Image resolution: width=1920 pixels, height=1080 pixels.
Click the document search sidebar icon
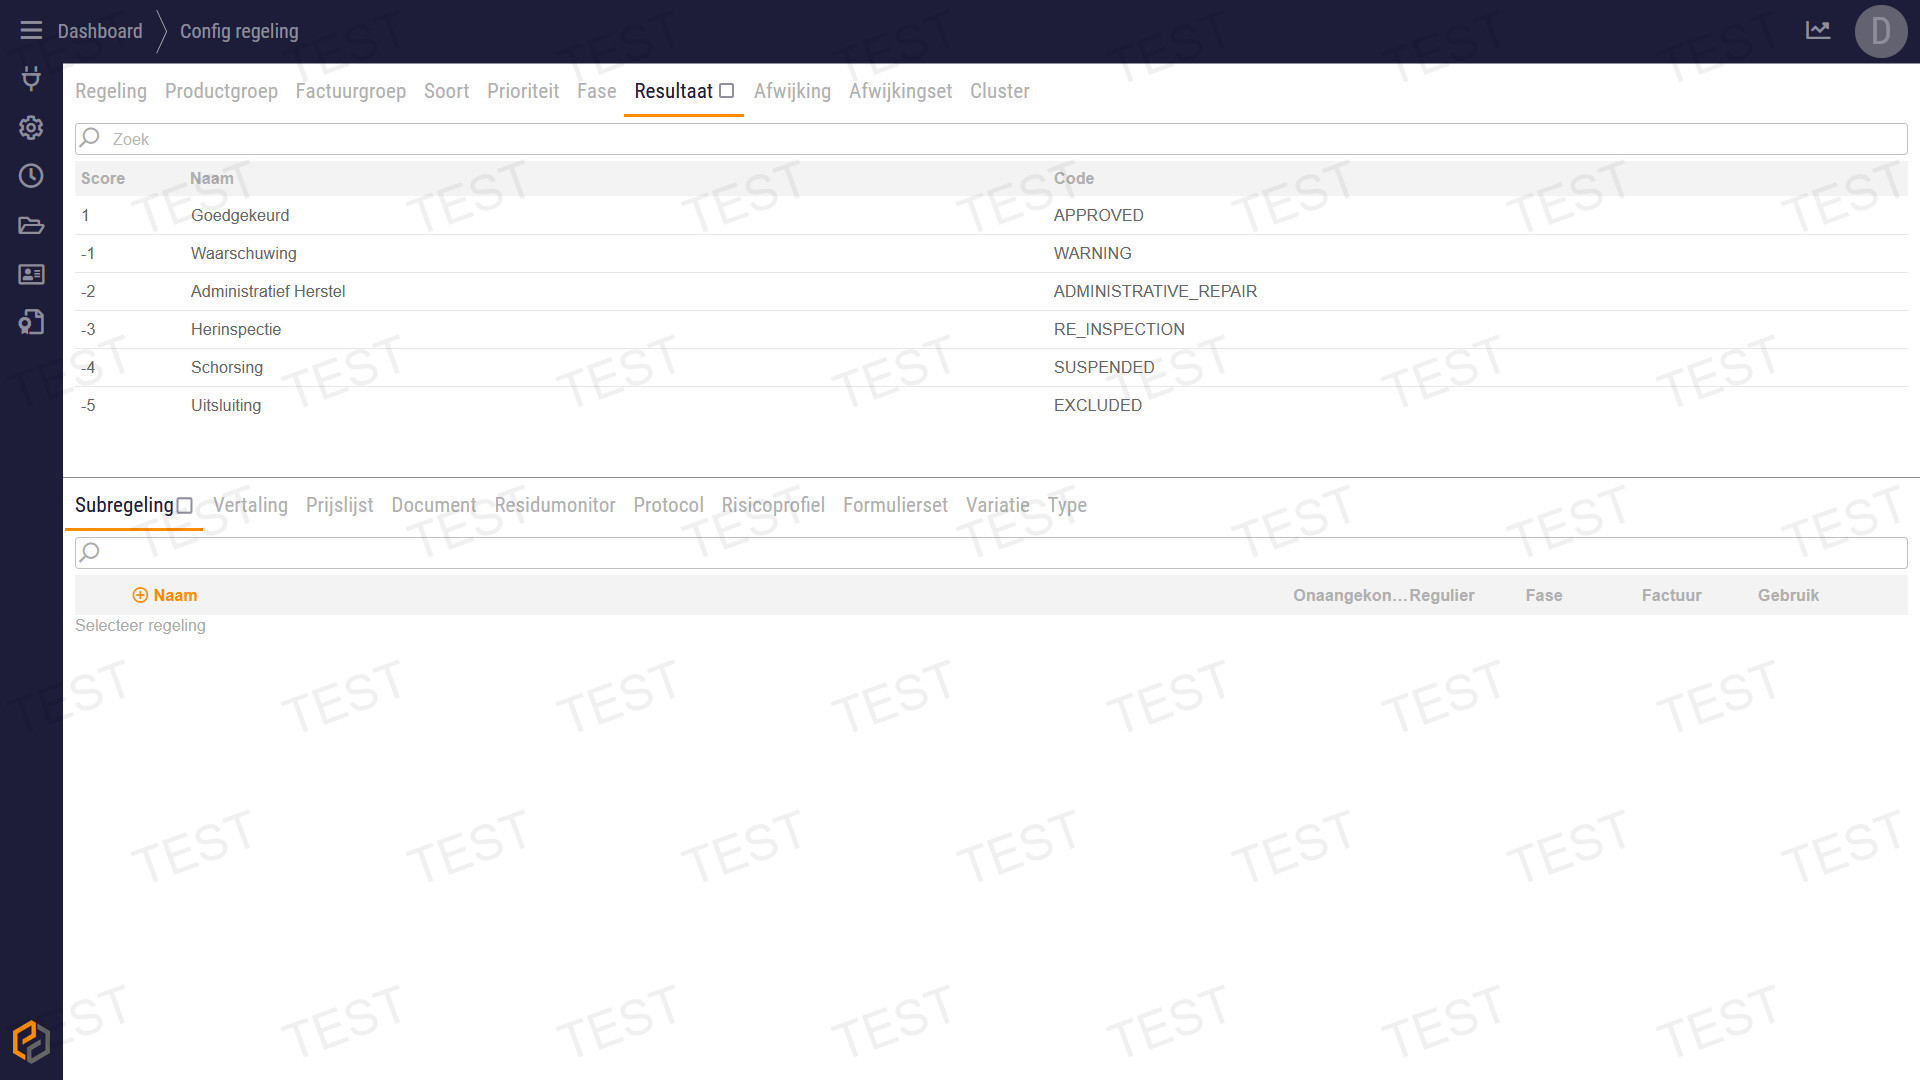31,322
